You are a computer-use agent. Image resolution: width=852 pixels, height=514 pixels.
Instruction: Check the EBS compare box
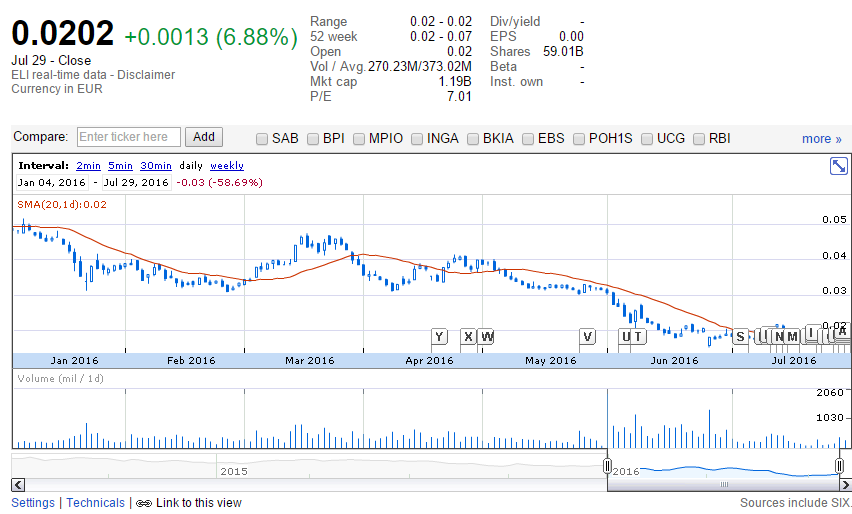(x=528, y=139)
